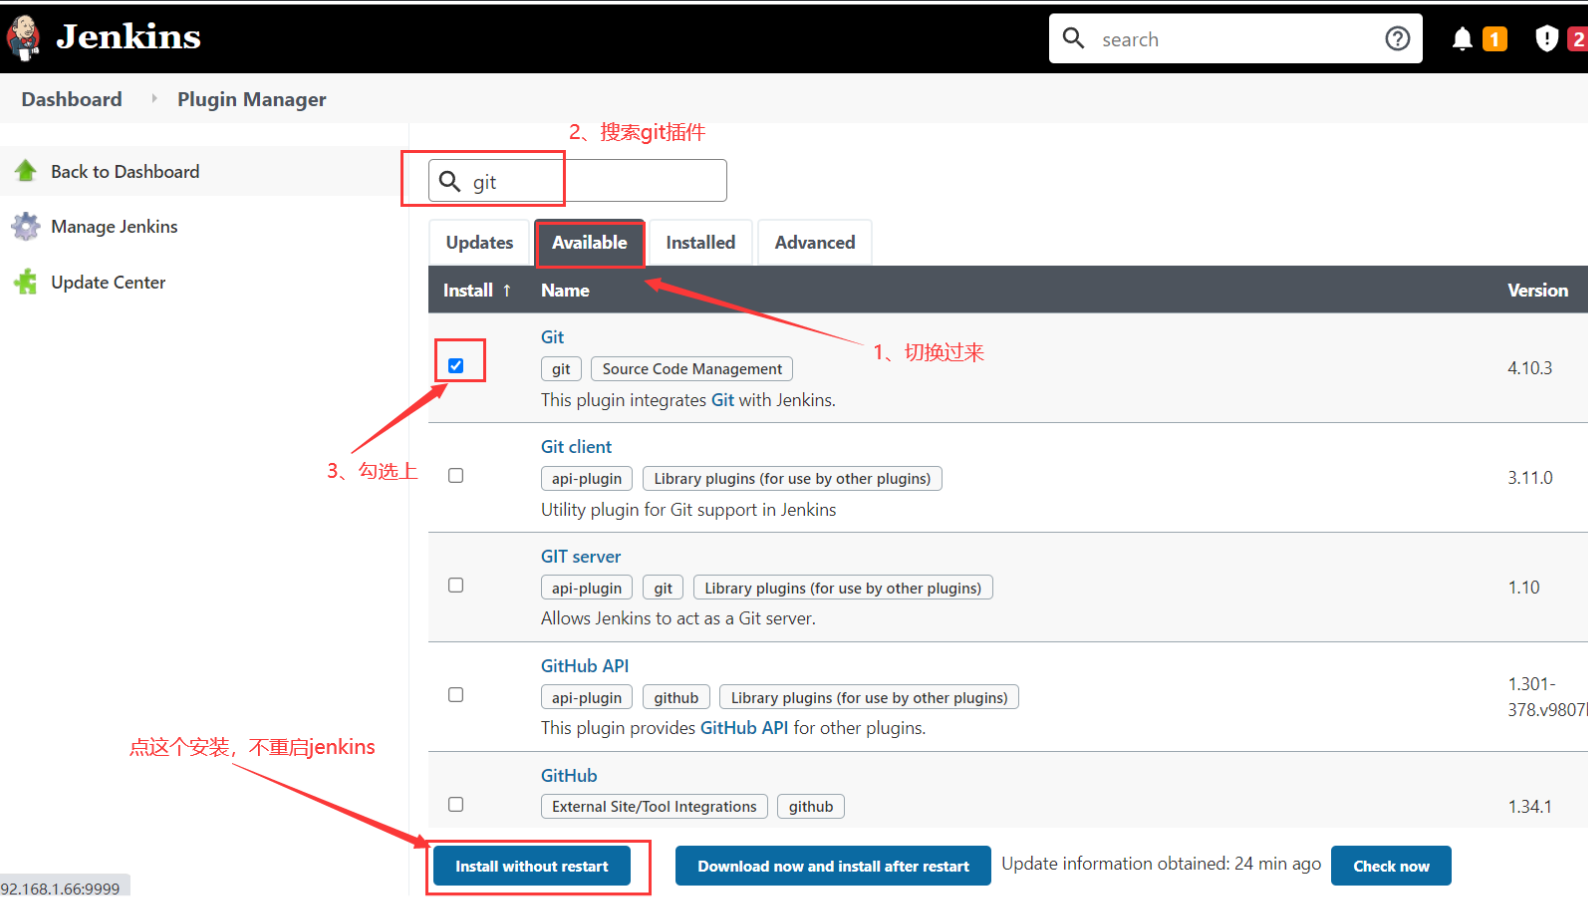Focus the top Jenkins search field

[1236, 39]
